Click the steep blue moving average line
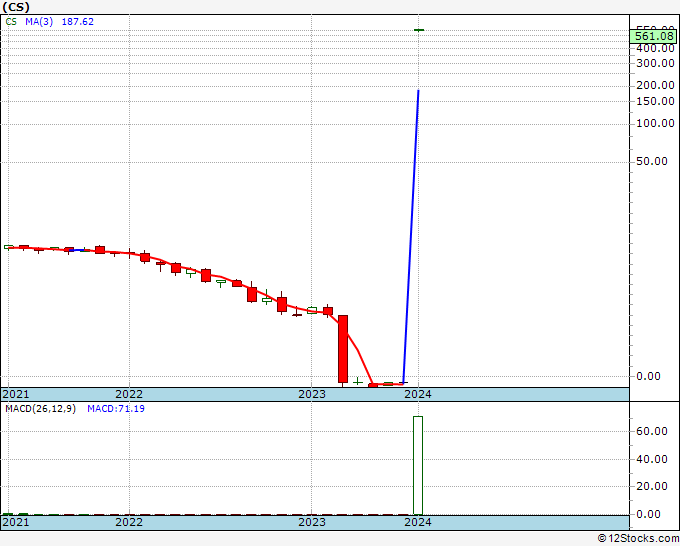Viewport: 680px width, 546px height. pyautogui.click(x=411, y=236)
